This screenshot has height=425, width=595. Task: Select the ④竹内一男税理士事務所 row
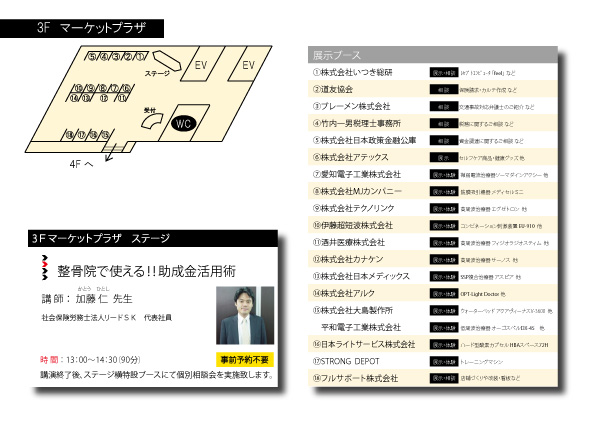coord(433,123)
